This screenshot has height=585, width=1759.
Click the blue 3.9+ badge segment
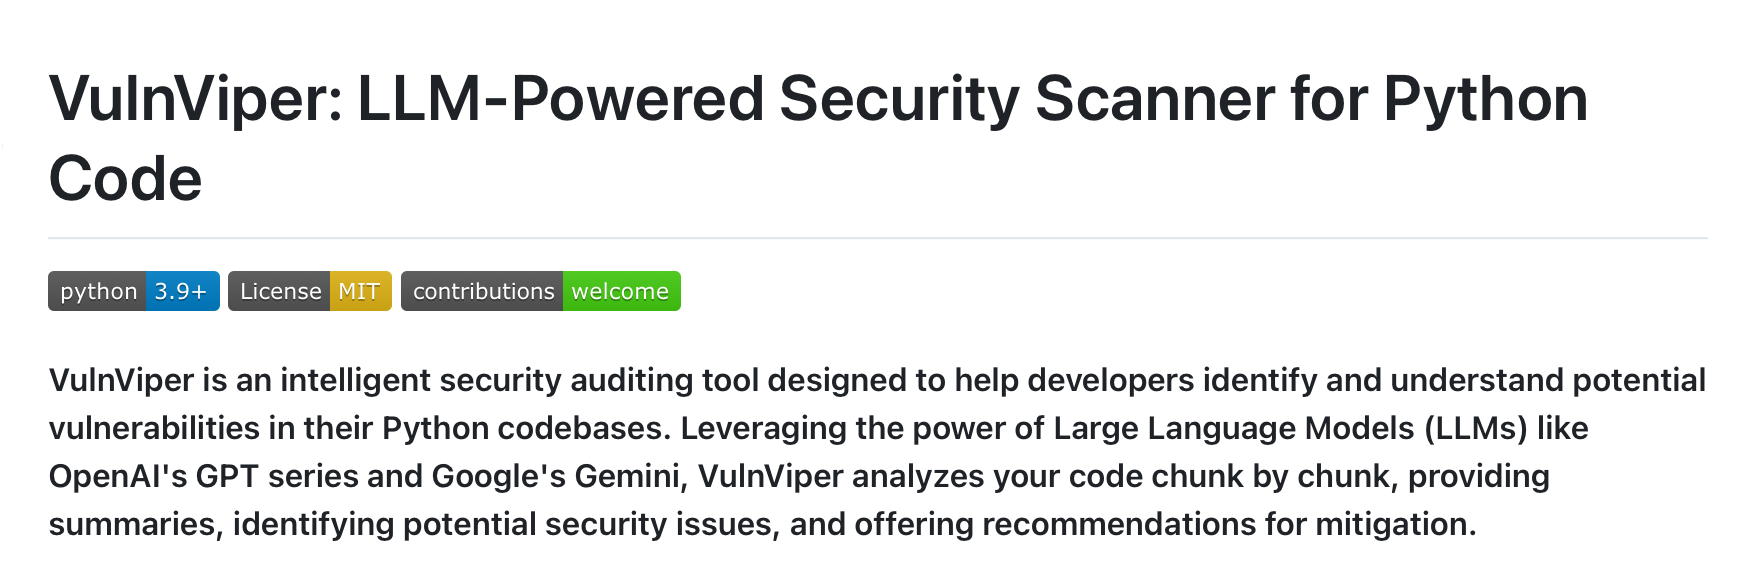coord(183,291)
